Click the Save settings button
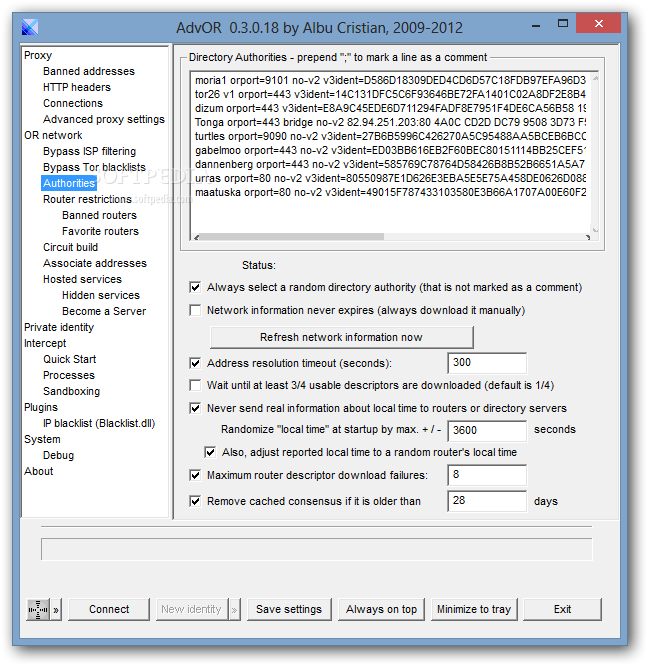Screen dimensions: 648x666 pyautogui.click(x=289, y=610)
